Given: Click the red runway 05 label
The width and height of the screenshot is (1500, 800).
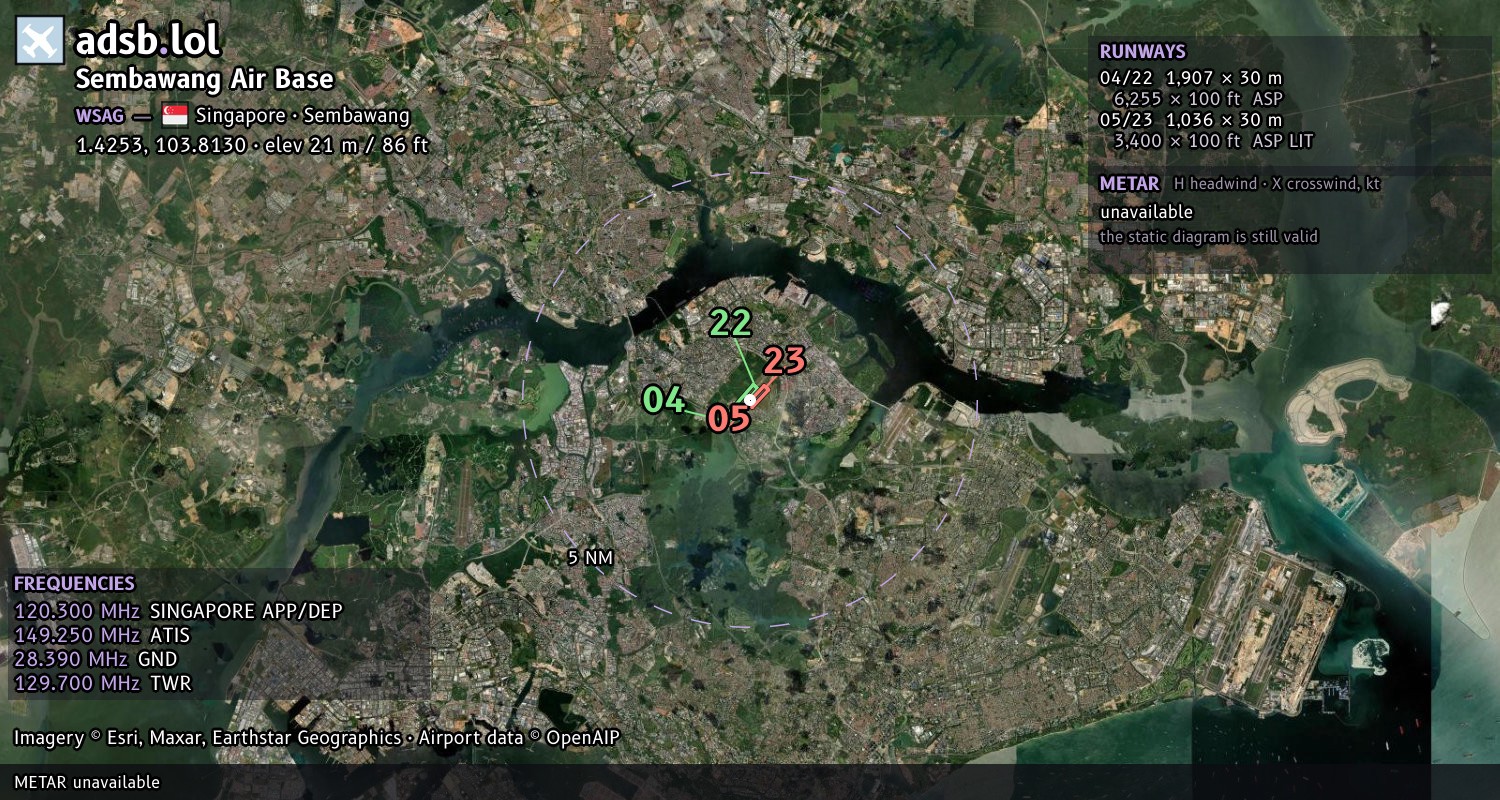Looking at the screenshot, I should click(x=729, y=418).
